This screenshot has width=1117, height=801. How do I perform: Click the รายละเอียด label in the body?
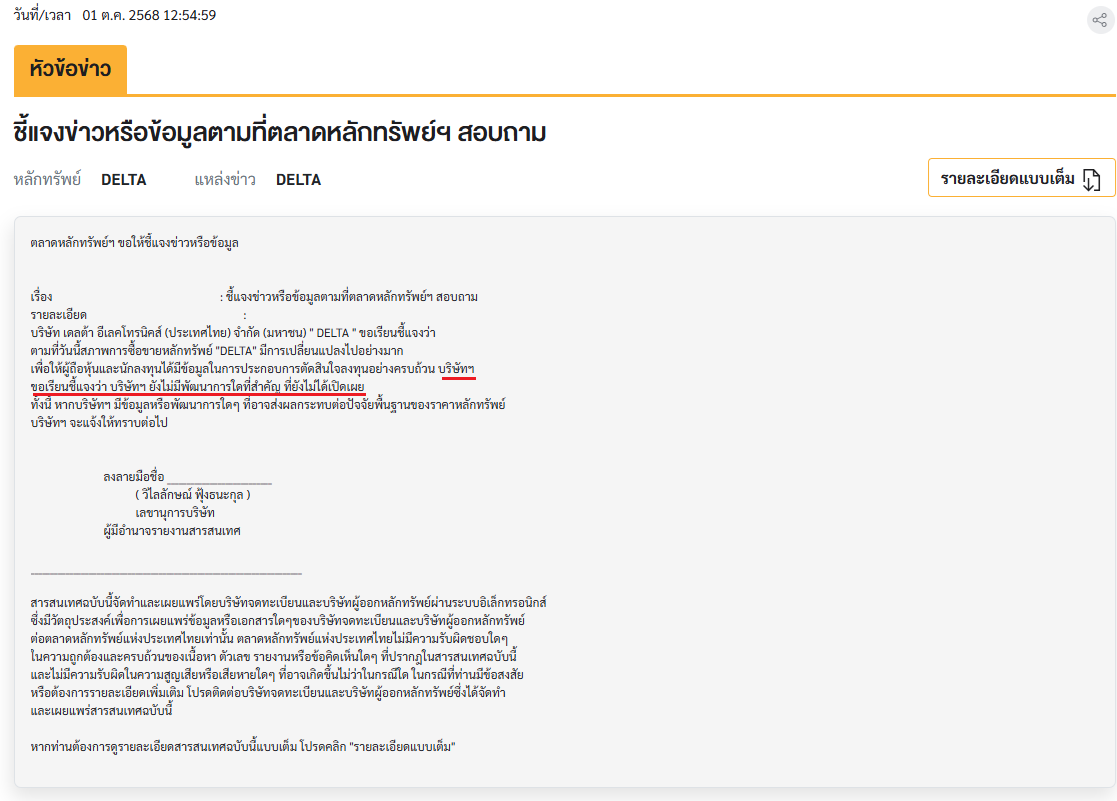coord(58,315)
